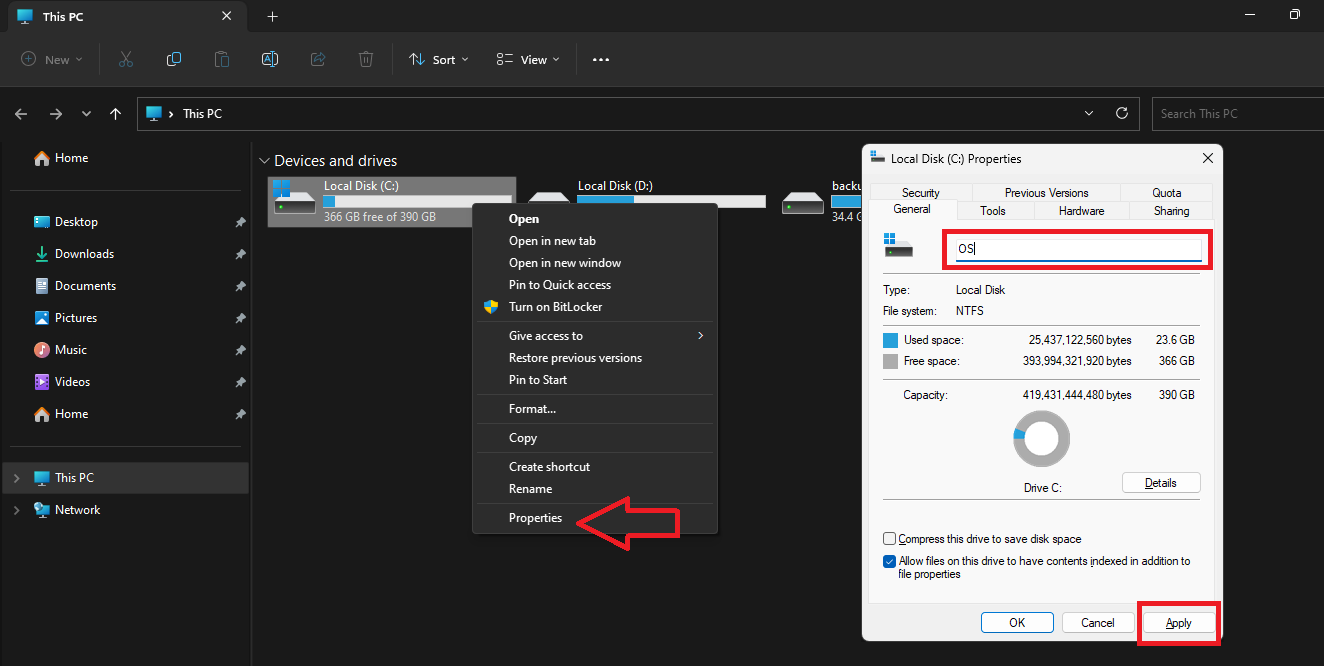Click the Details button

[x=1160, y=483]
